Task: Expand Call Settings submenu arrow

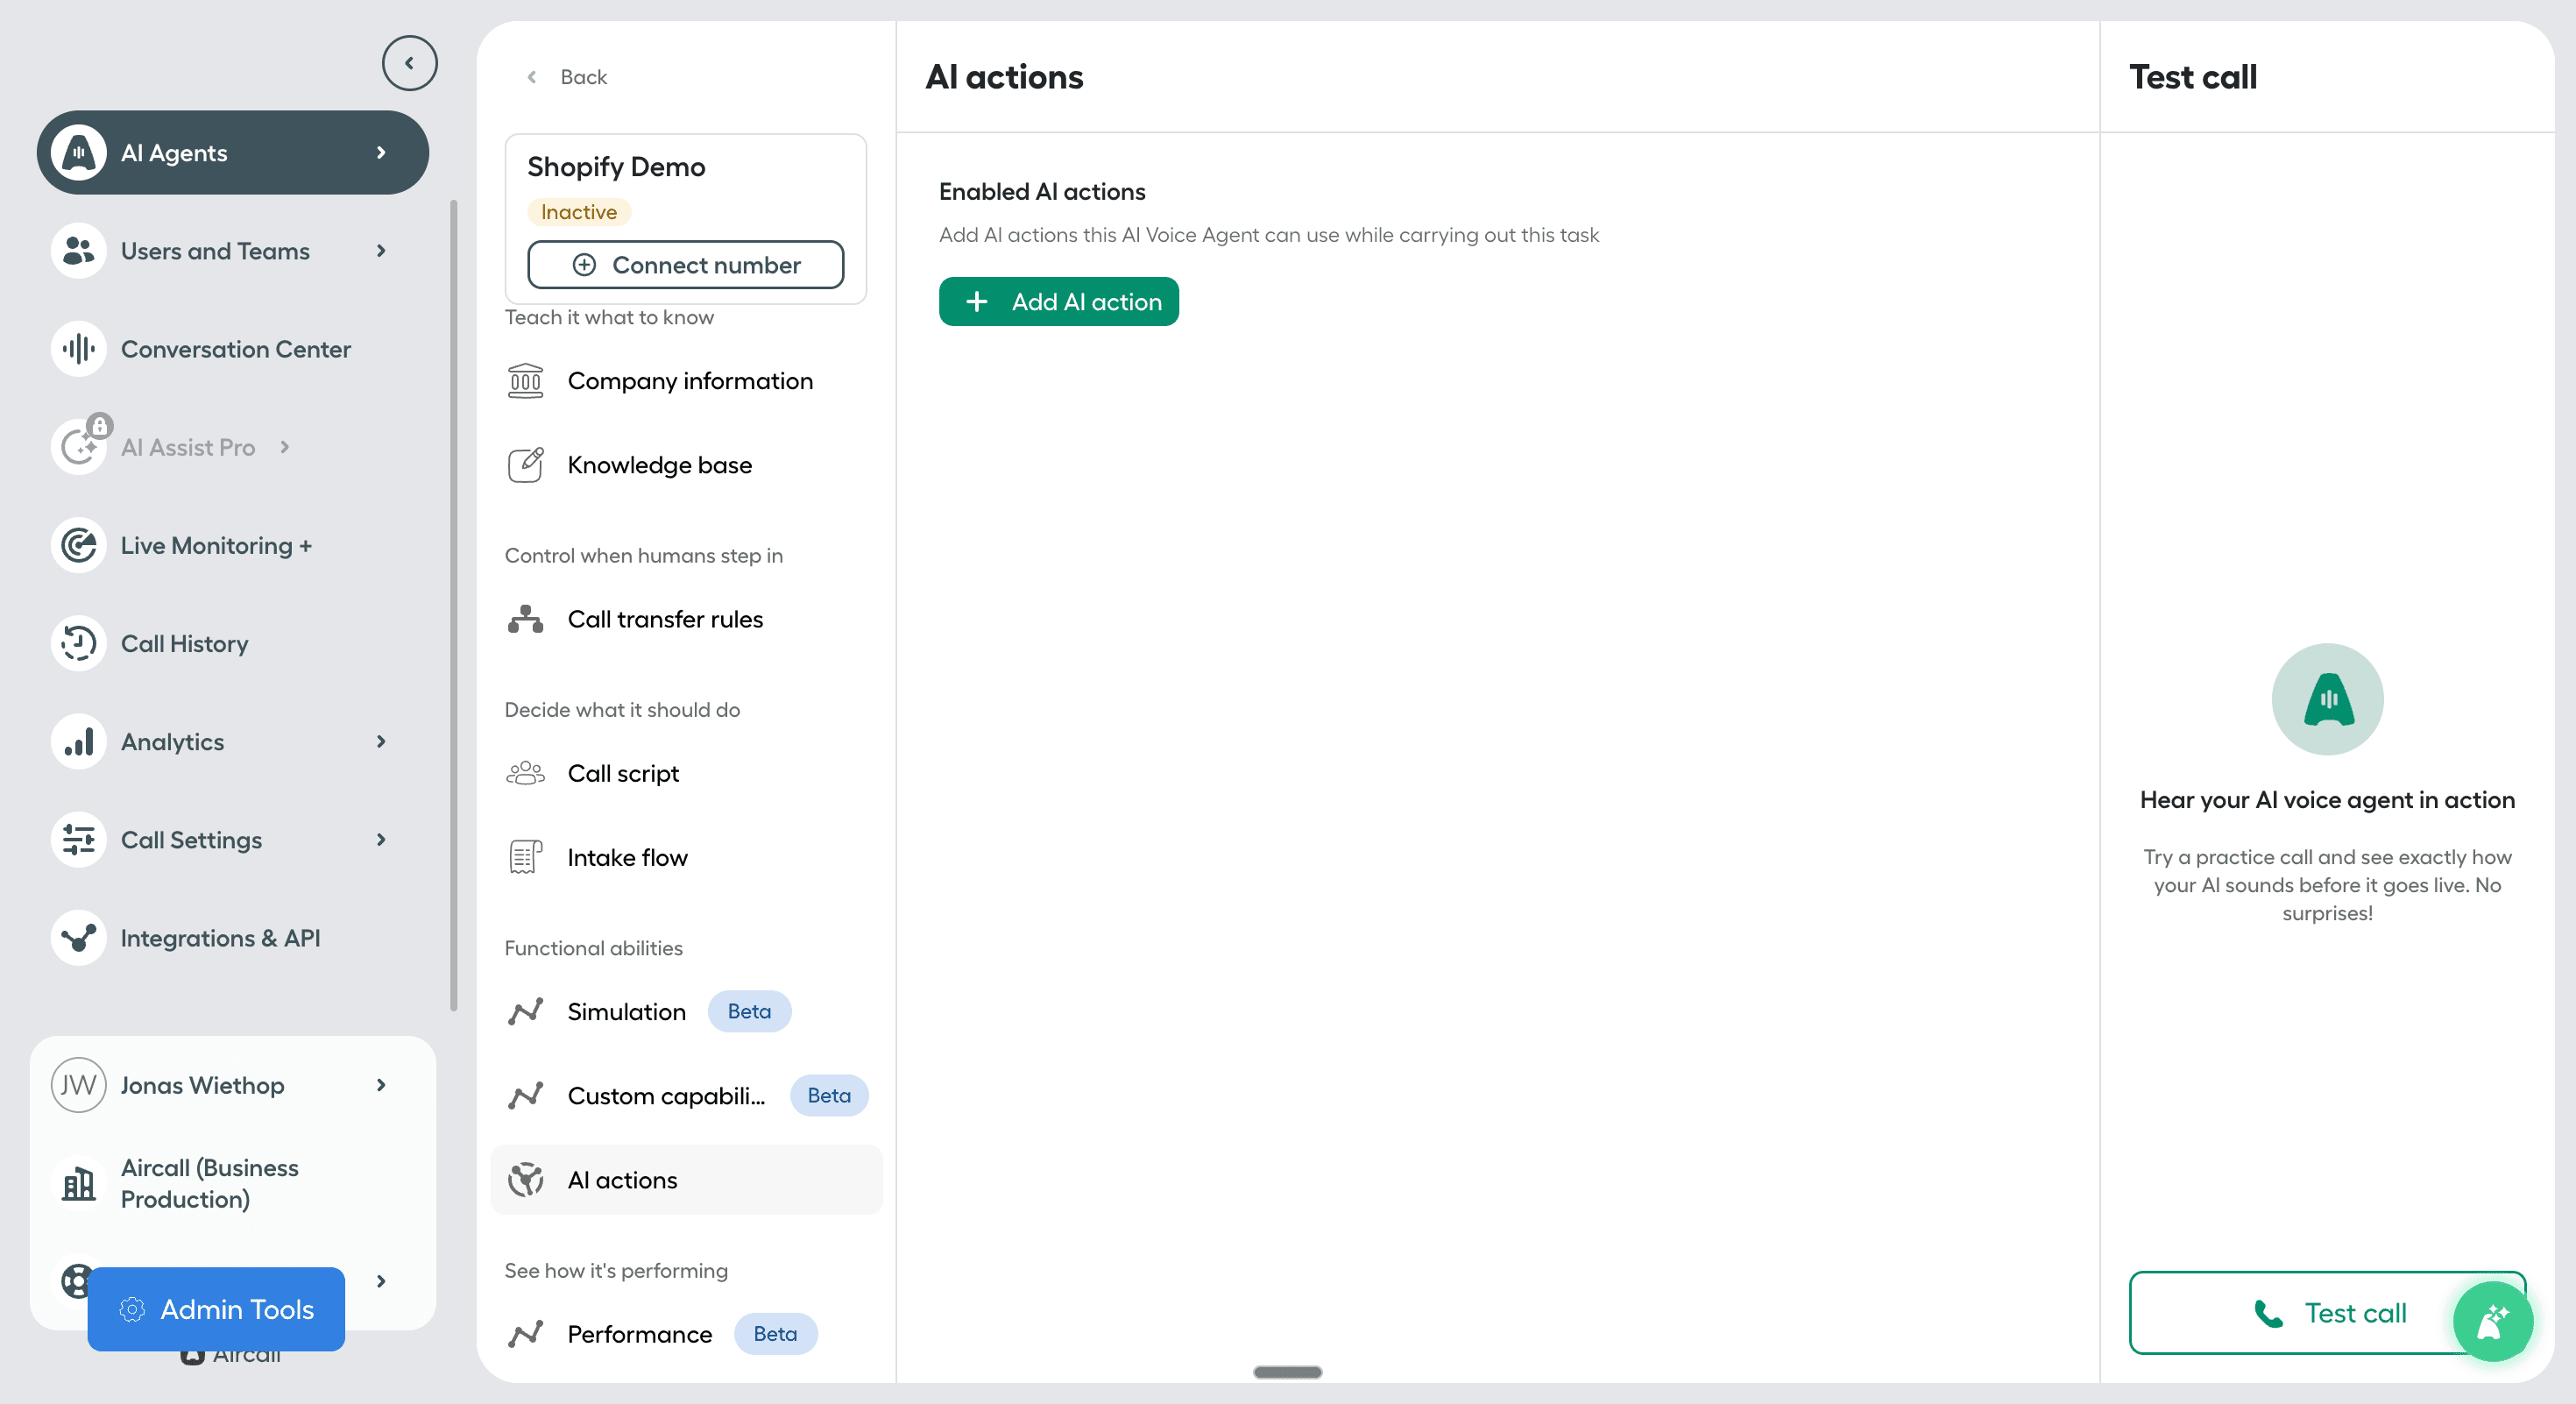Action: [x=381, y=839]
